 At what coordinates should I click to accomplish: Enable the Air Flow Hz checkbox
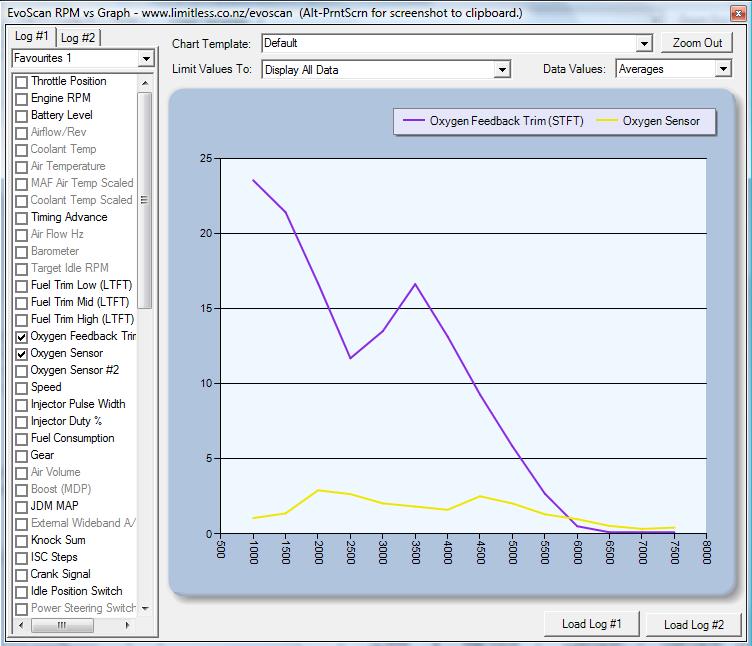point(21,235)
